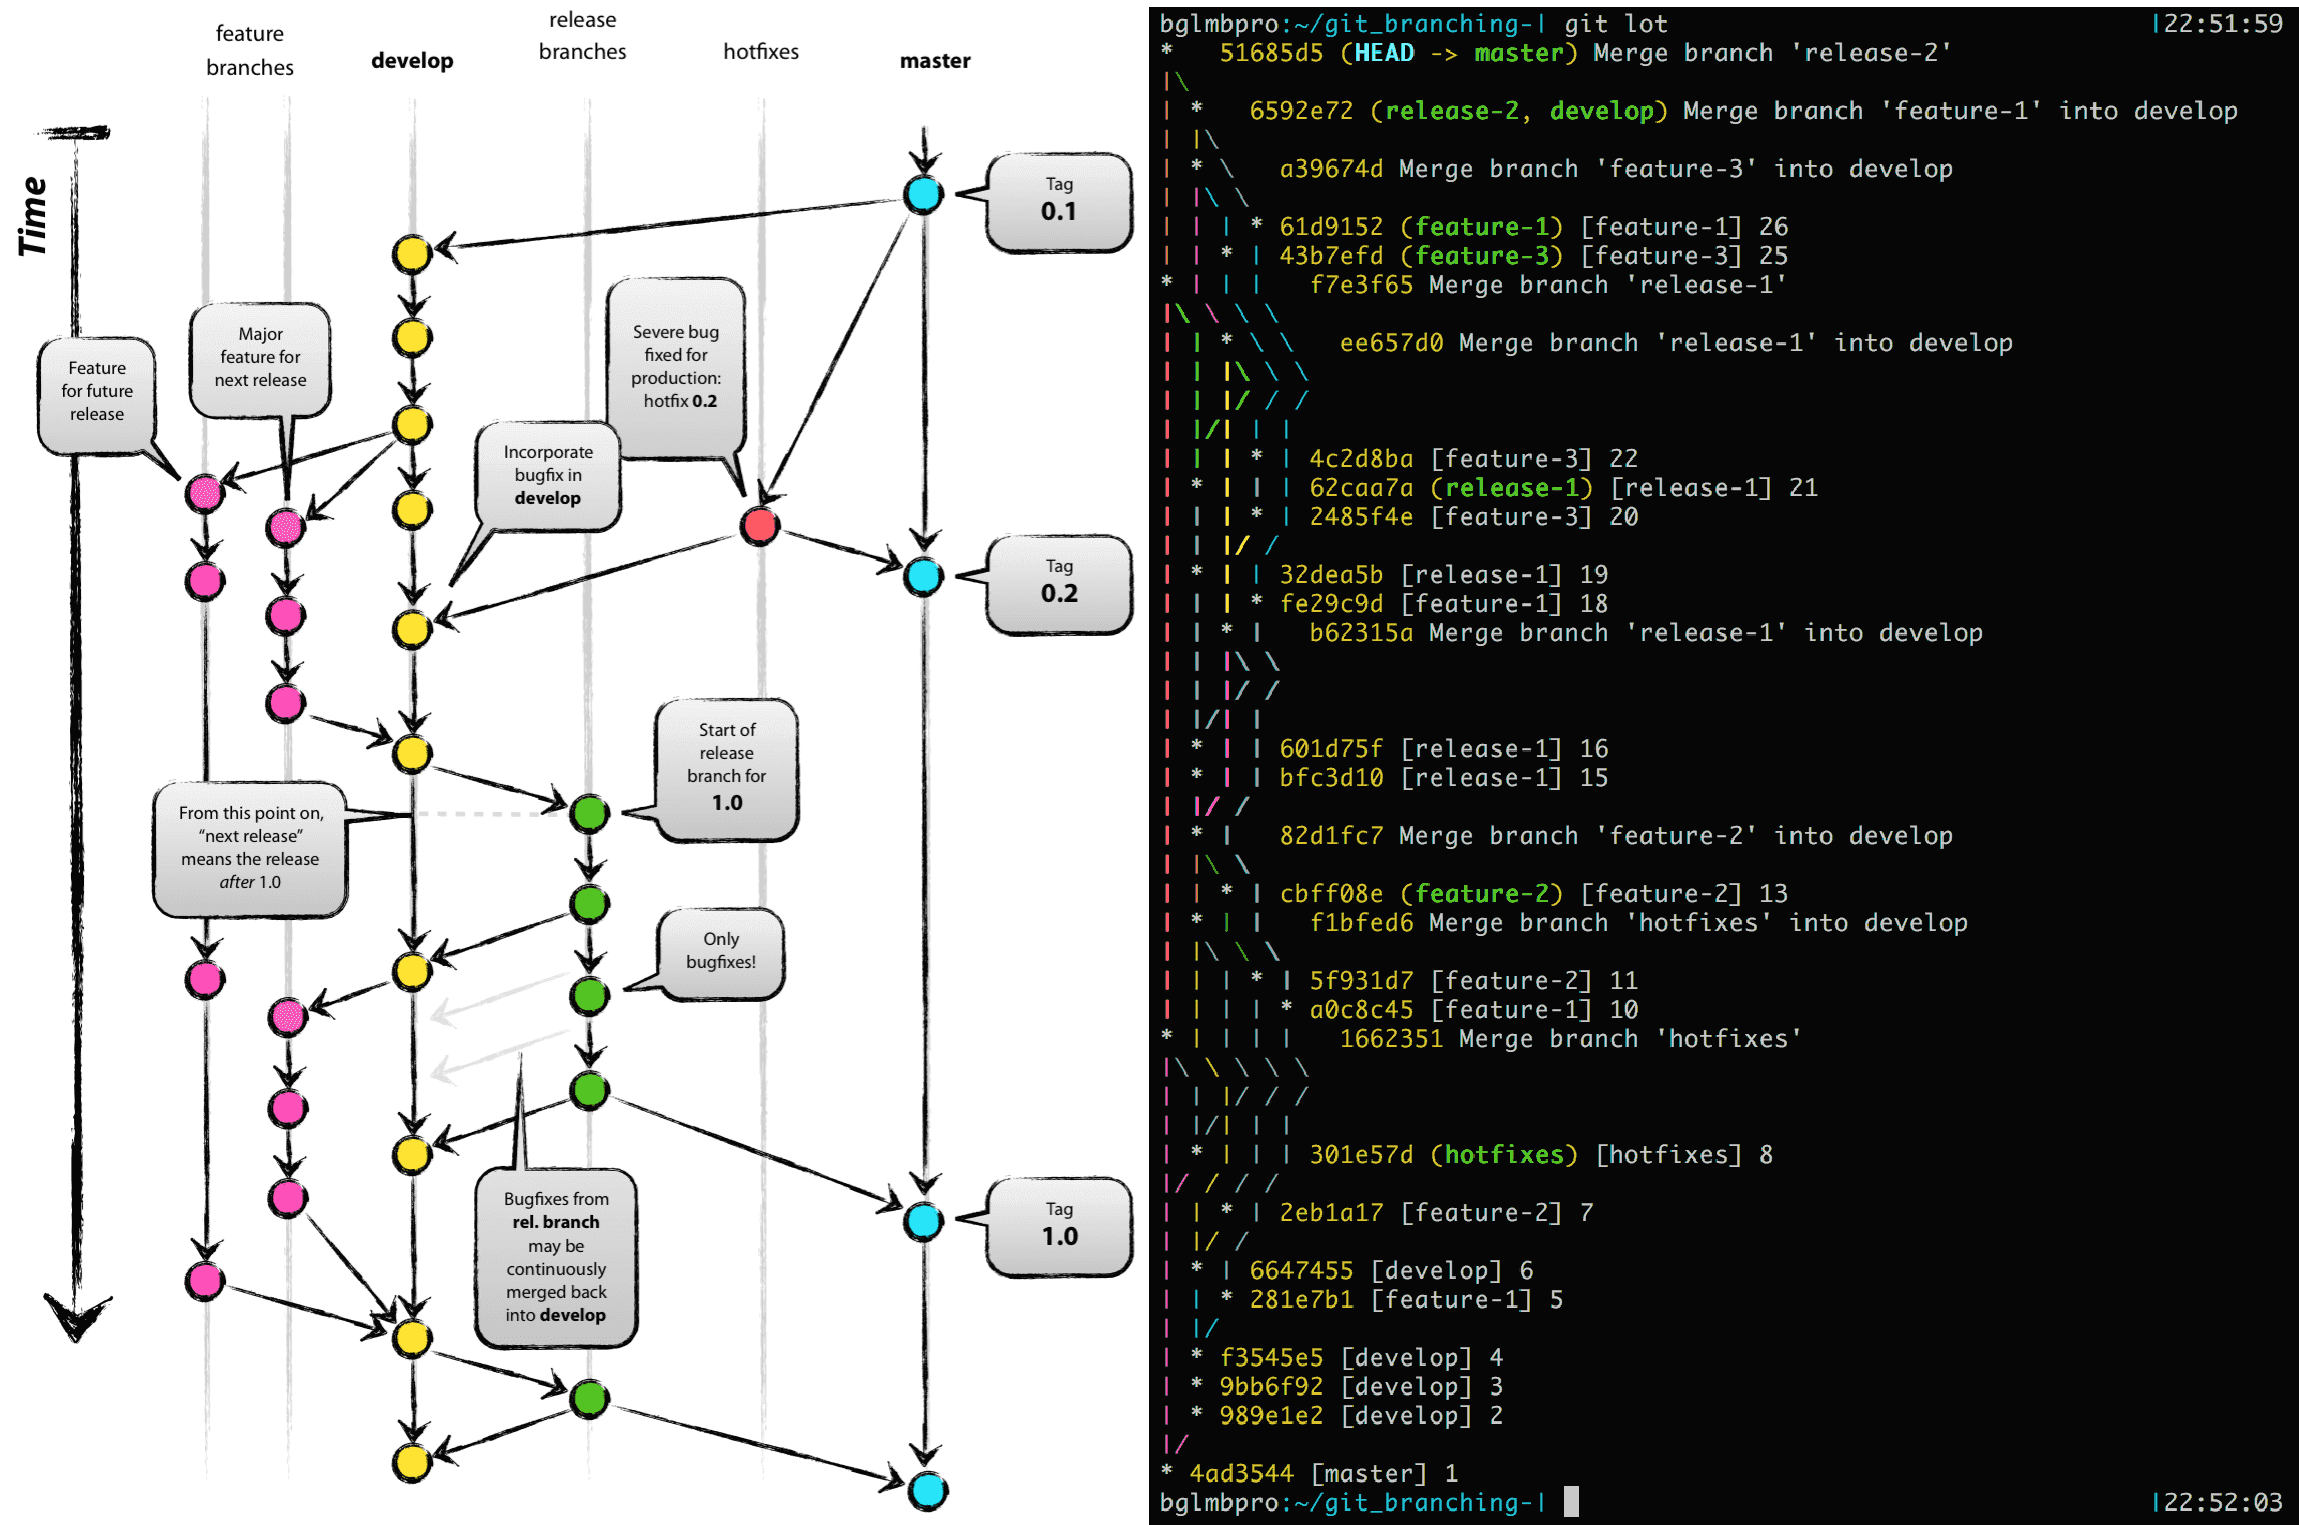2299x1525 pixels.
Task: Click the 'release-2, develop' ref label
Action: point(1519,110)
